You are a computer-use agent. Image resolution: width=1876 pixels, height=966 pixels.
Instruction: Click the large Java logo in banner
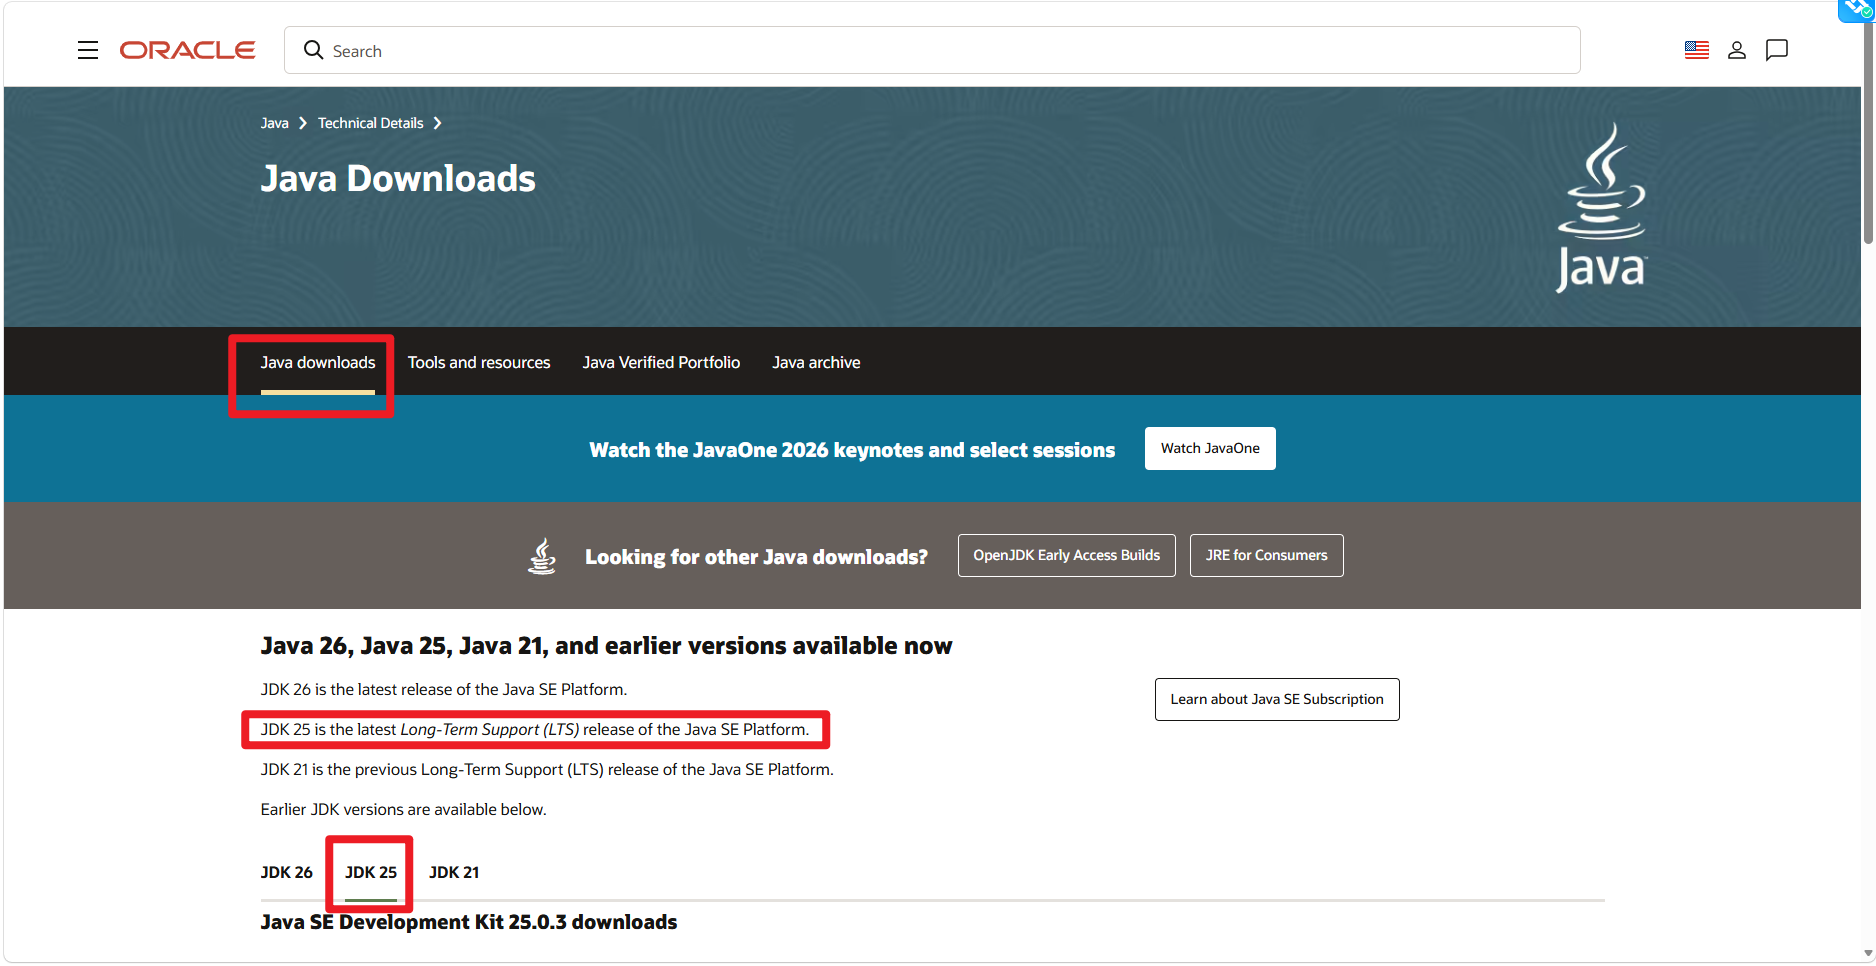point(1601,207)
